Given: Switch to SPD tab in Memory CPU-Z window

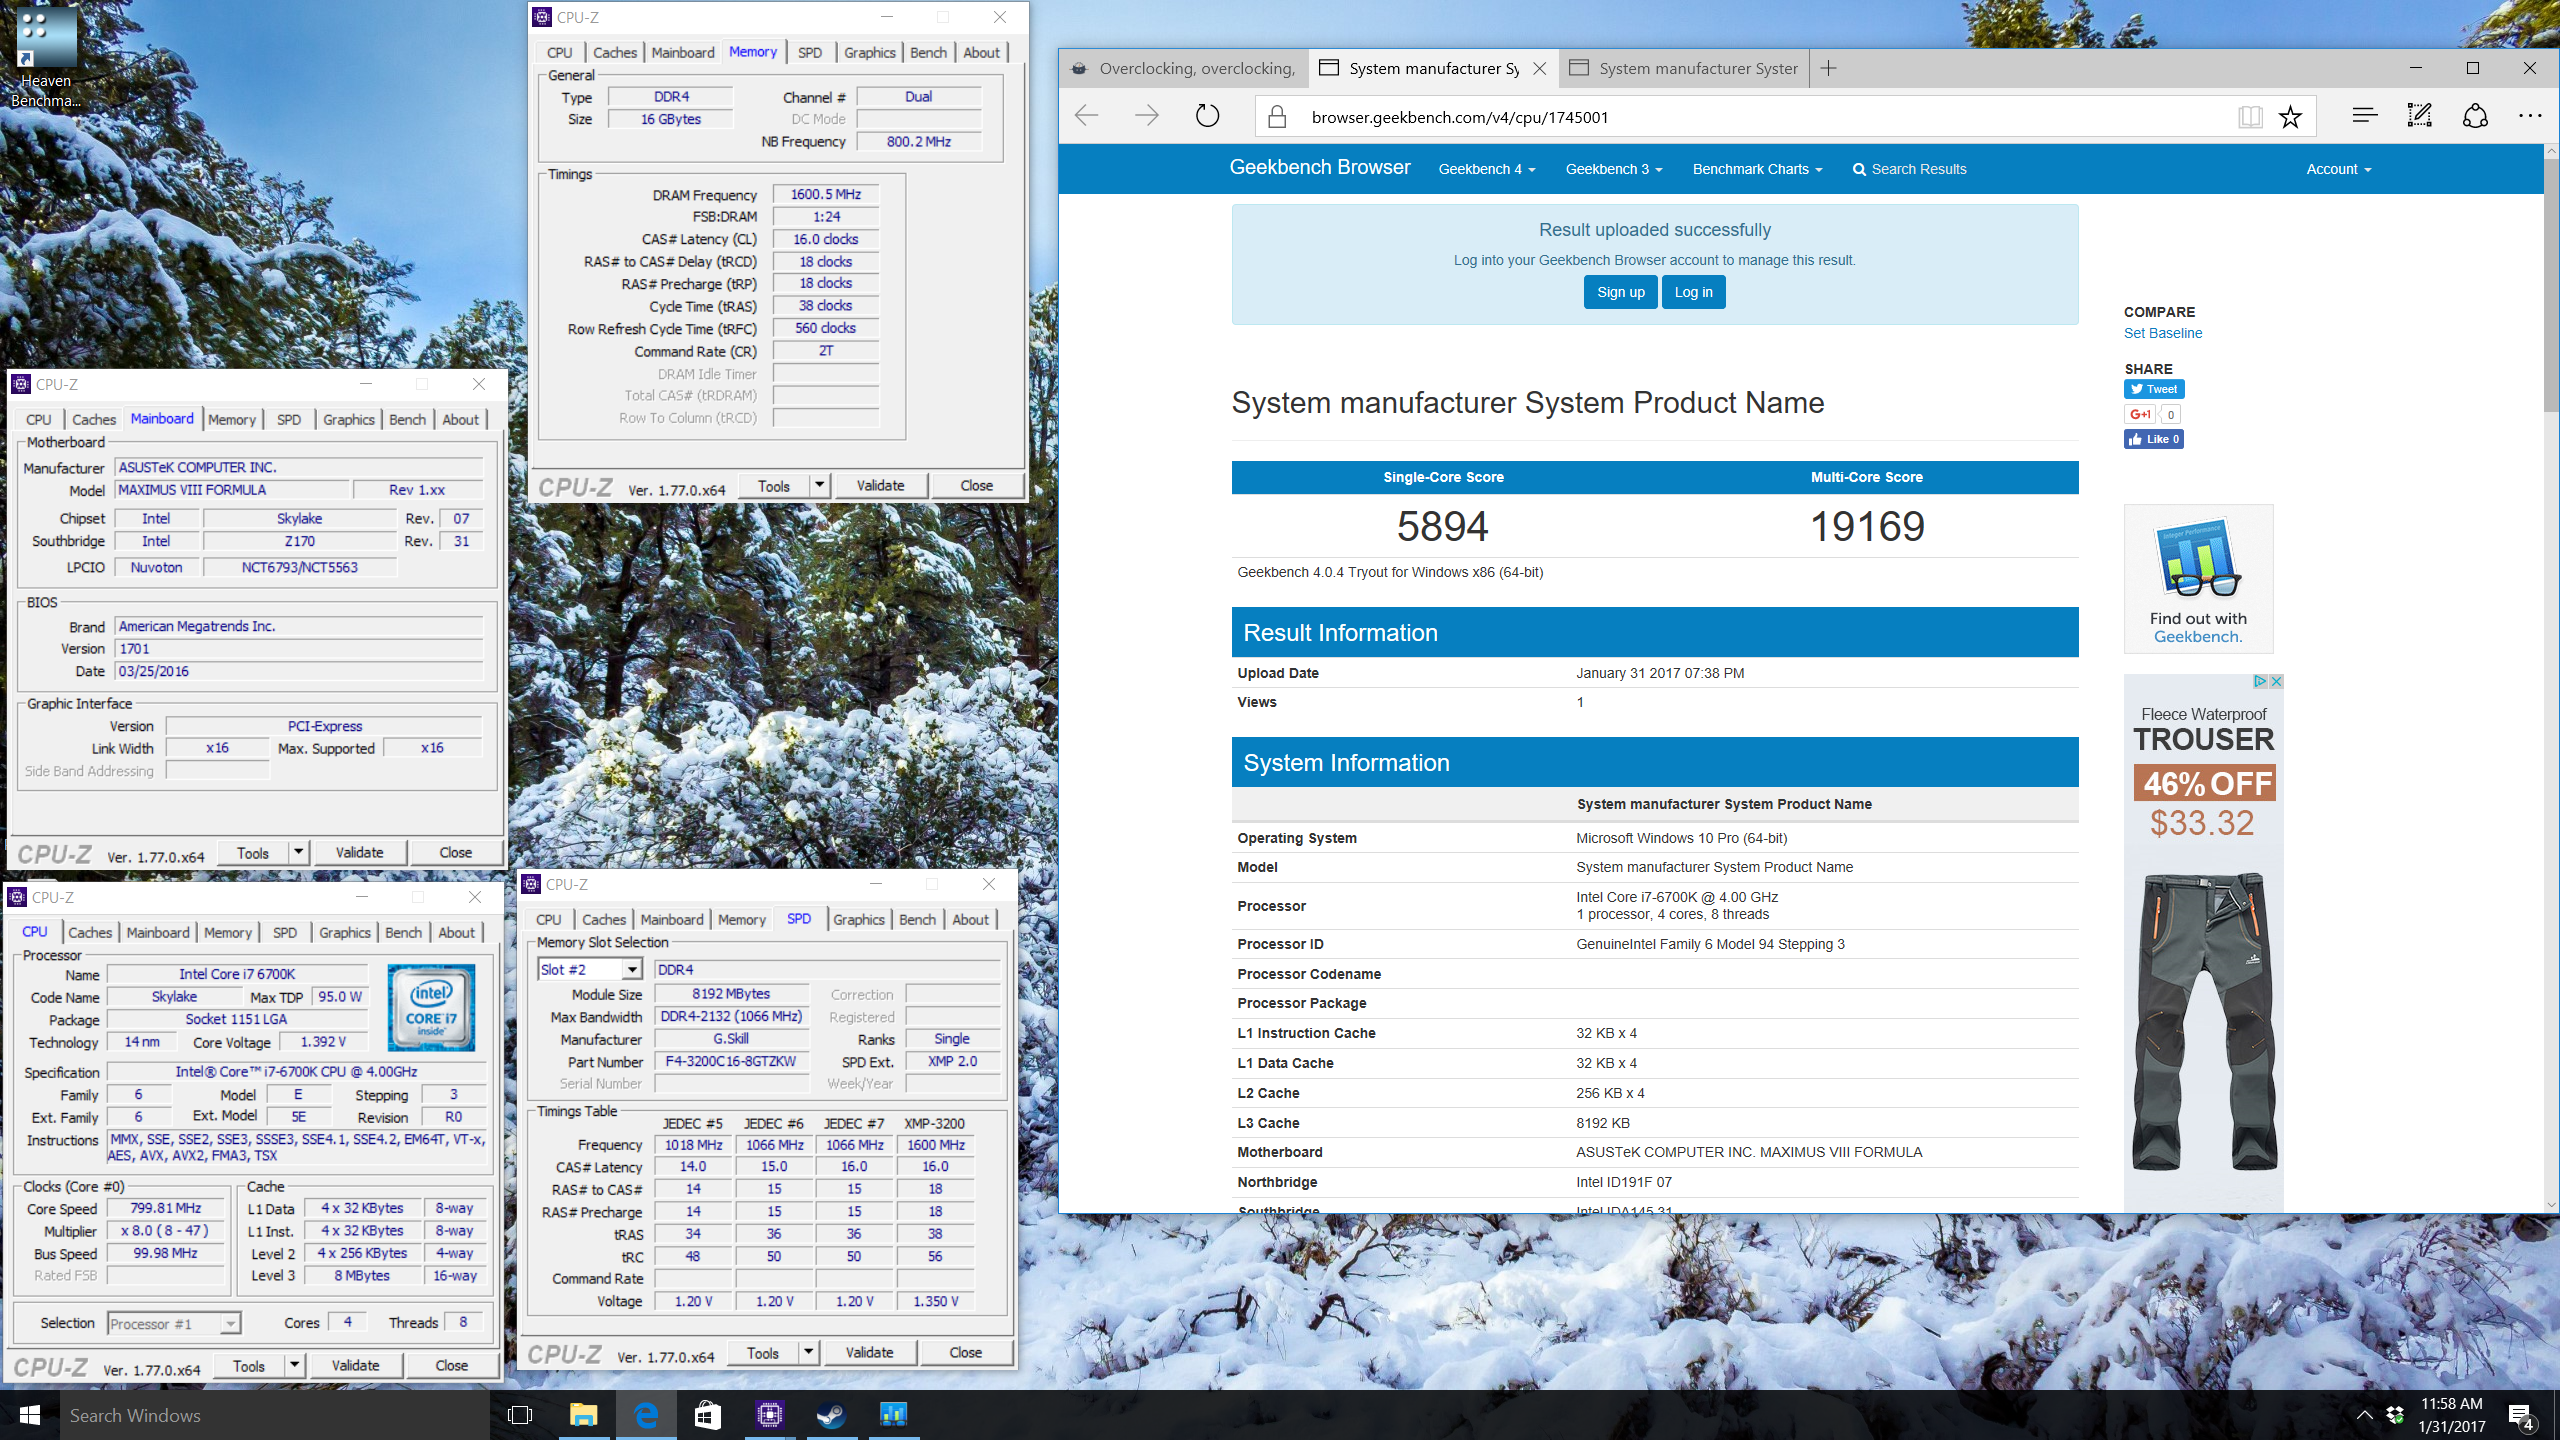Looking at the screenshot, I should [x=810, y=52].
